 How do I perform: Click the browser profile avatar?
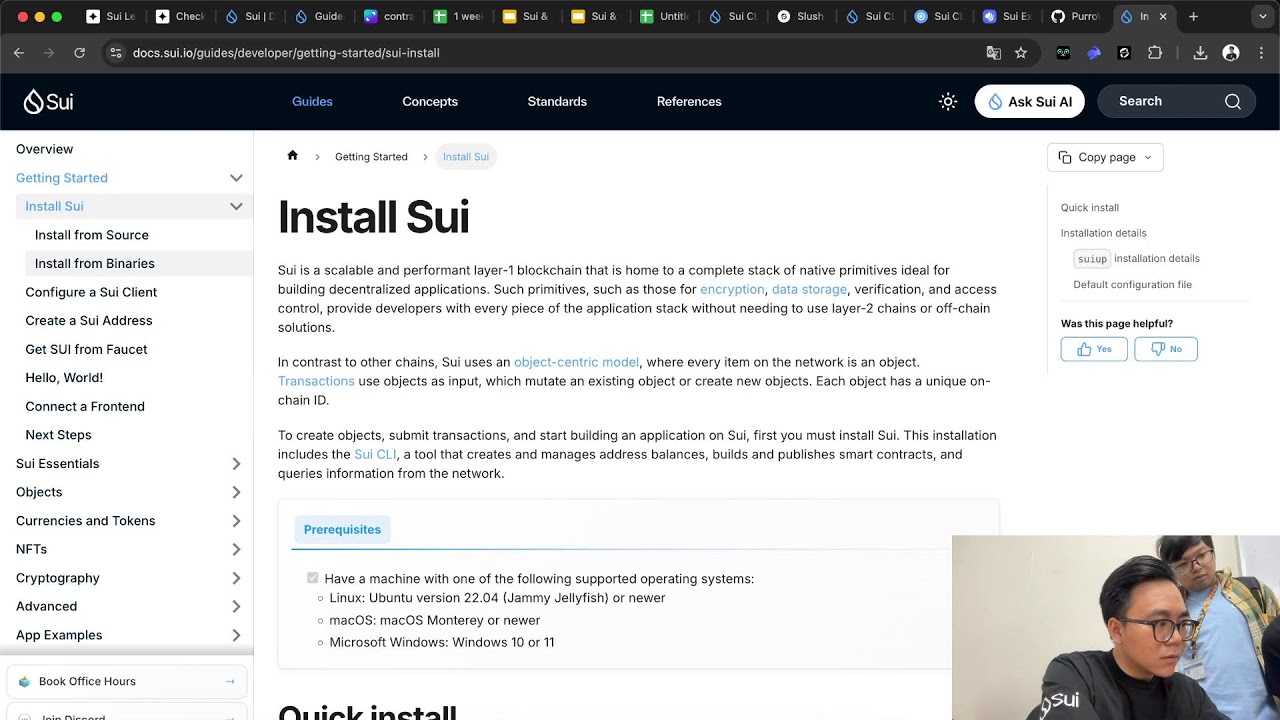coord(1231,53)
